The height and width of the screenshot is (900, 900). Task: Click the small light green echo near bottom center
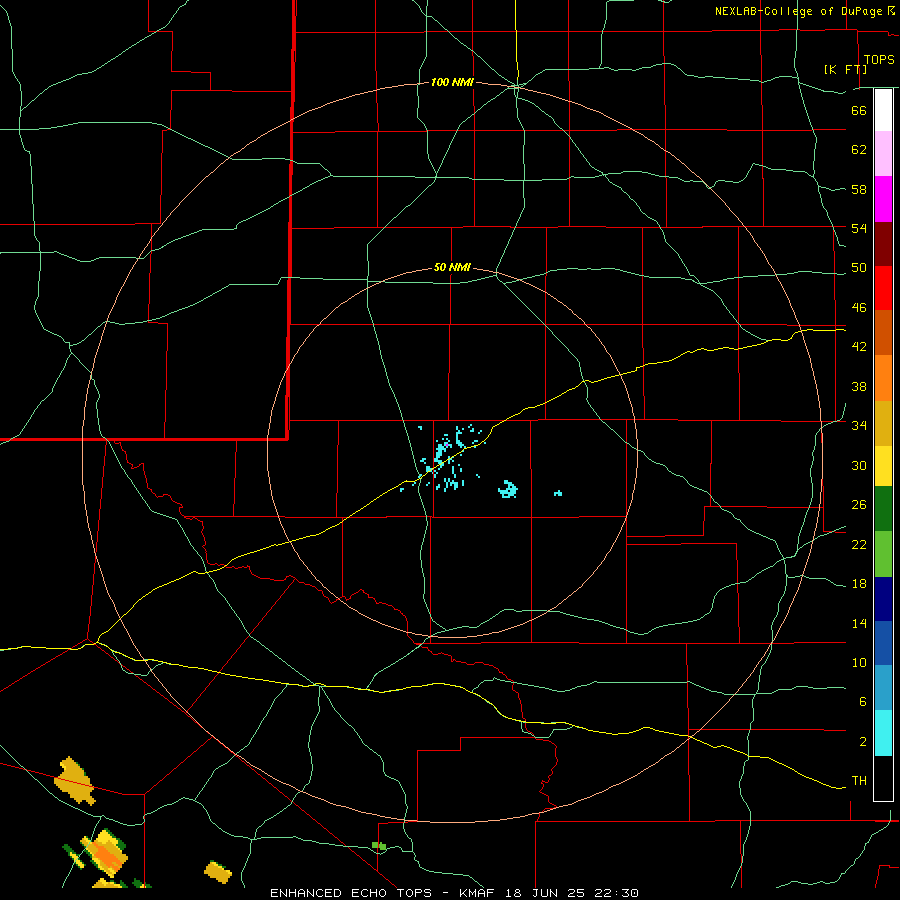(x=379, y=845)
